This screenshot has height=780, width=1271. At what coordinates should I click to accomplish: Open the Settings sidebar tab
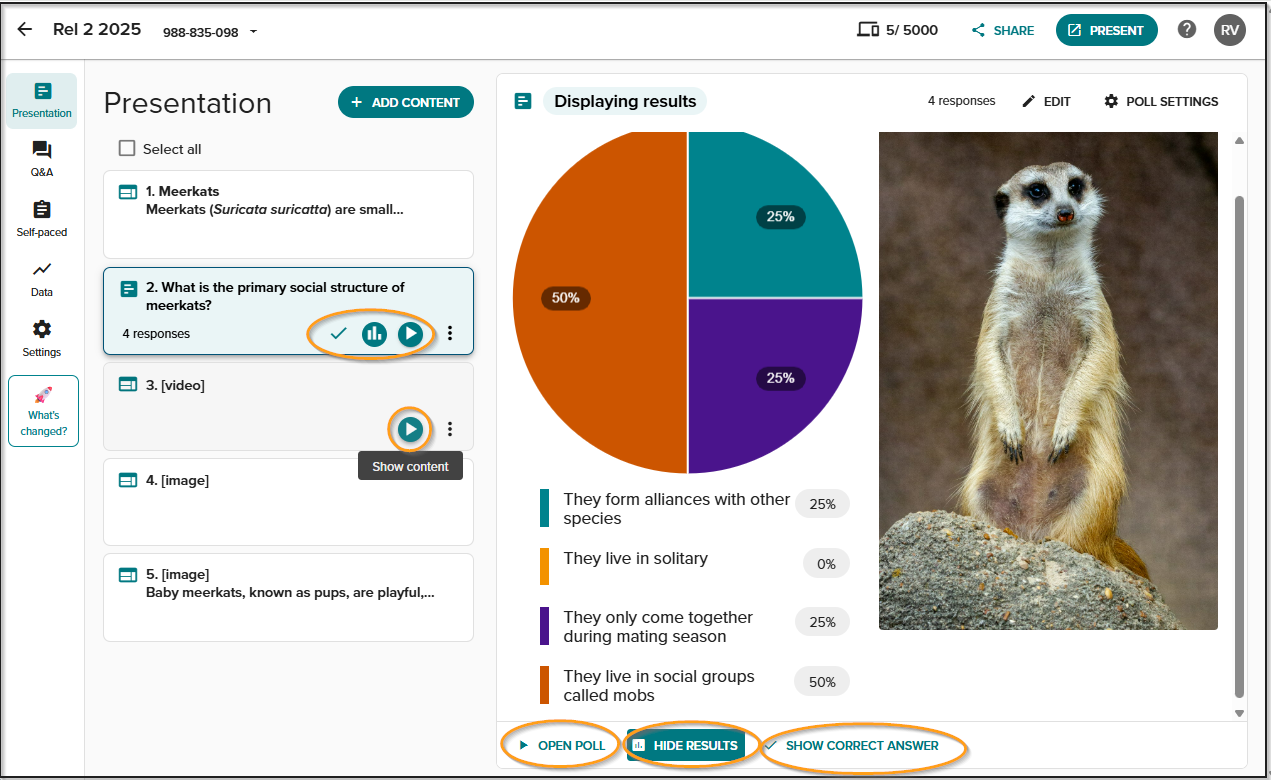click(42, 340)
